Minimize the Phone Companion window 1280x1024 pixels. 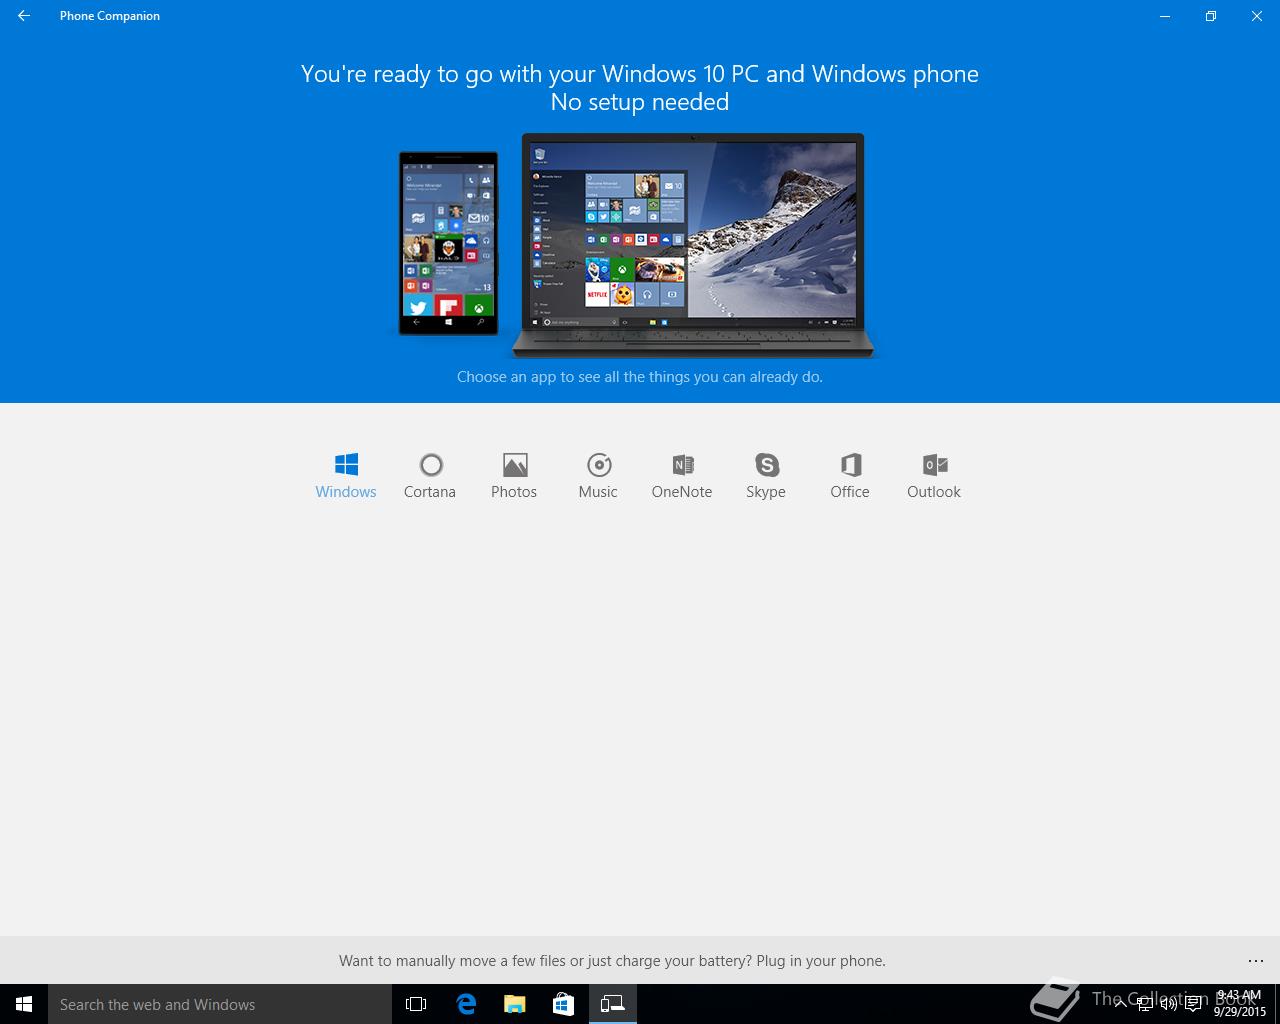(1165, 16)
